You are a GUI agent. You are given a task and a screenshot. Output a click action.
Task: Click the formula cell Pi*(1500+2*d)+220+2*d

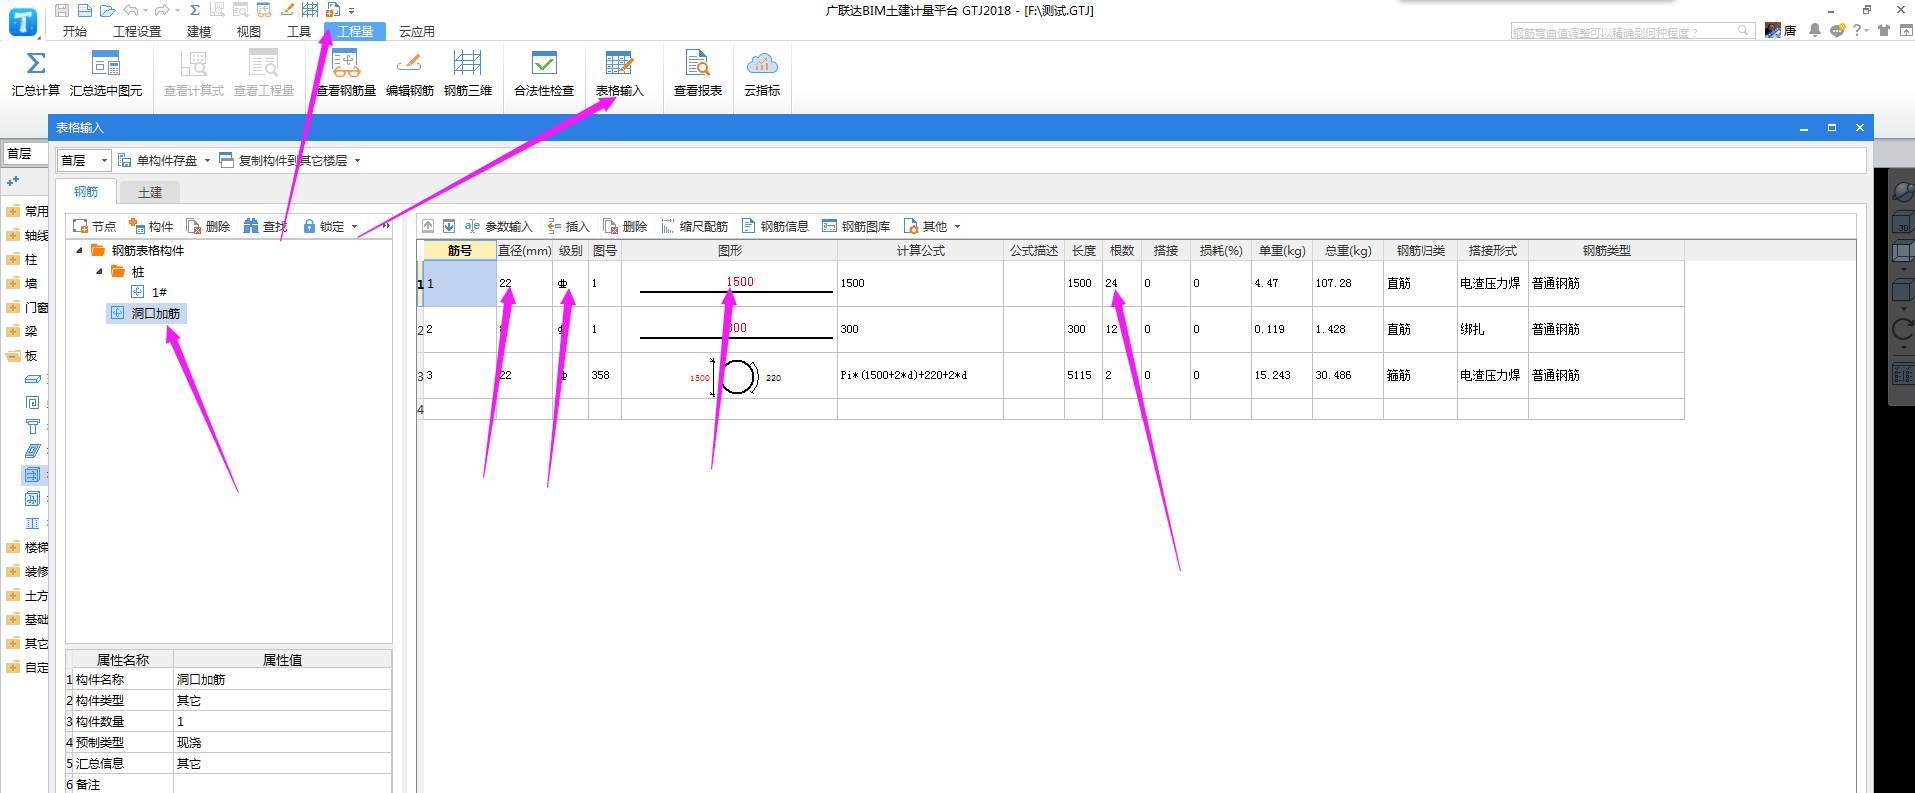tap(920, 375)
